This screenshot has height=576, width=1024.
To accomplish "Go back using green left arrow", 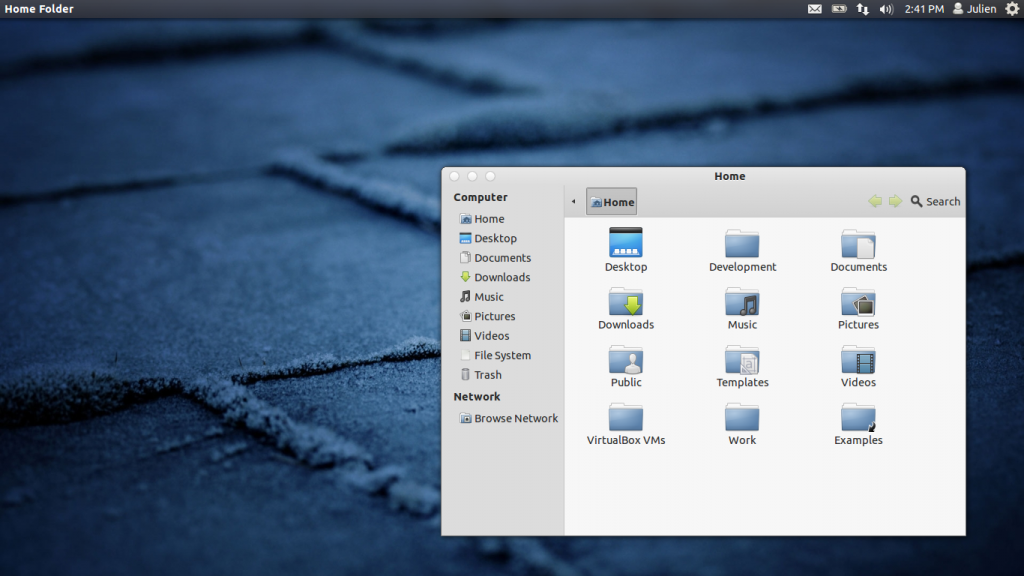I will [x=875, y=201].
